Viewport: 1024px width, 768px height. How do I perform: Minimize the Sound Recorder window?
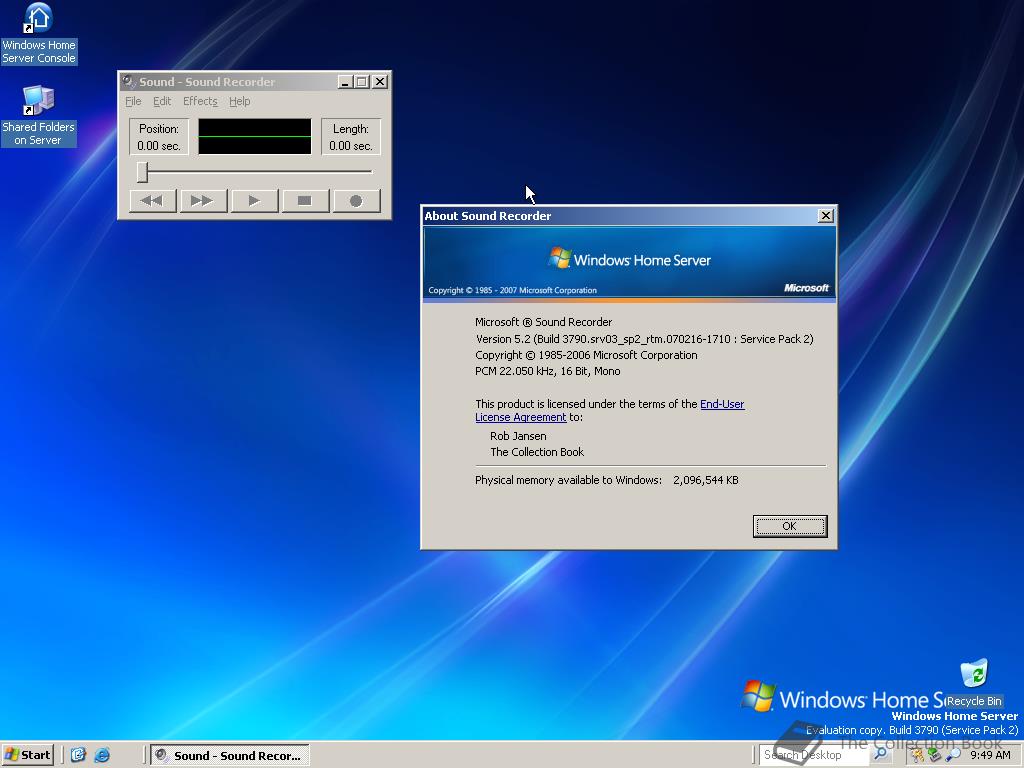click(x=345, y=82)
